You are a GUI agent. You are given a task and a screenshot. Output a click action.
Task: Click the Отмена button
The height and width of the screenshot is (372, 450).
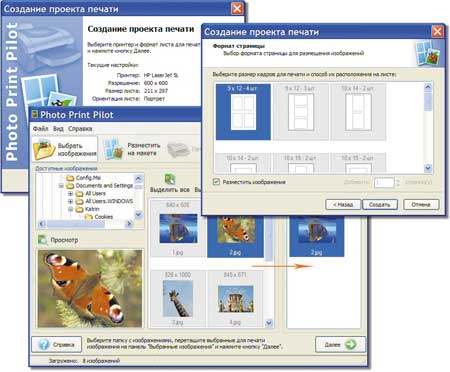[x=421, y=205]
